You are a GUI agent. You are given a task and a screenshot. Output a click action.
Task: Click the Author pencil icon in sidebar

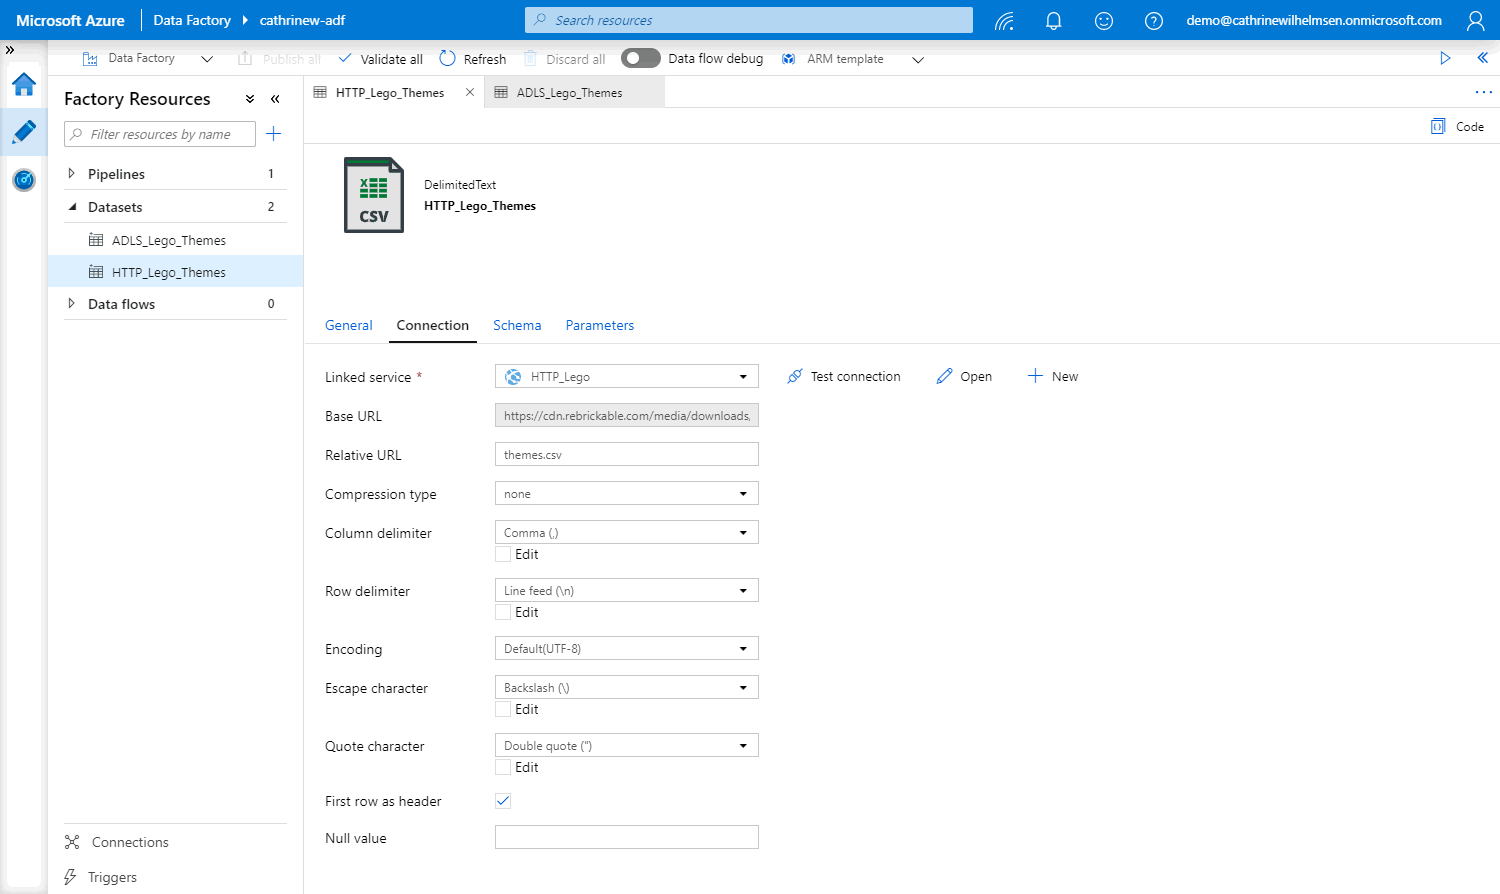pyautogui.click(x=24, y=132)
